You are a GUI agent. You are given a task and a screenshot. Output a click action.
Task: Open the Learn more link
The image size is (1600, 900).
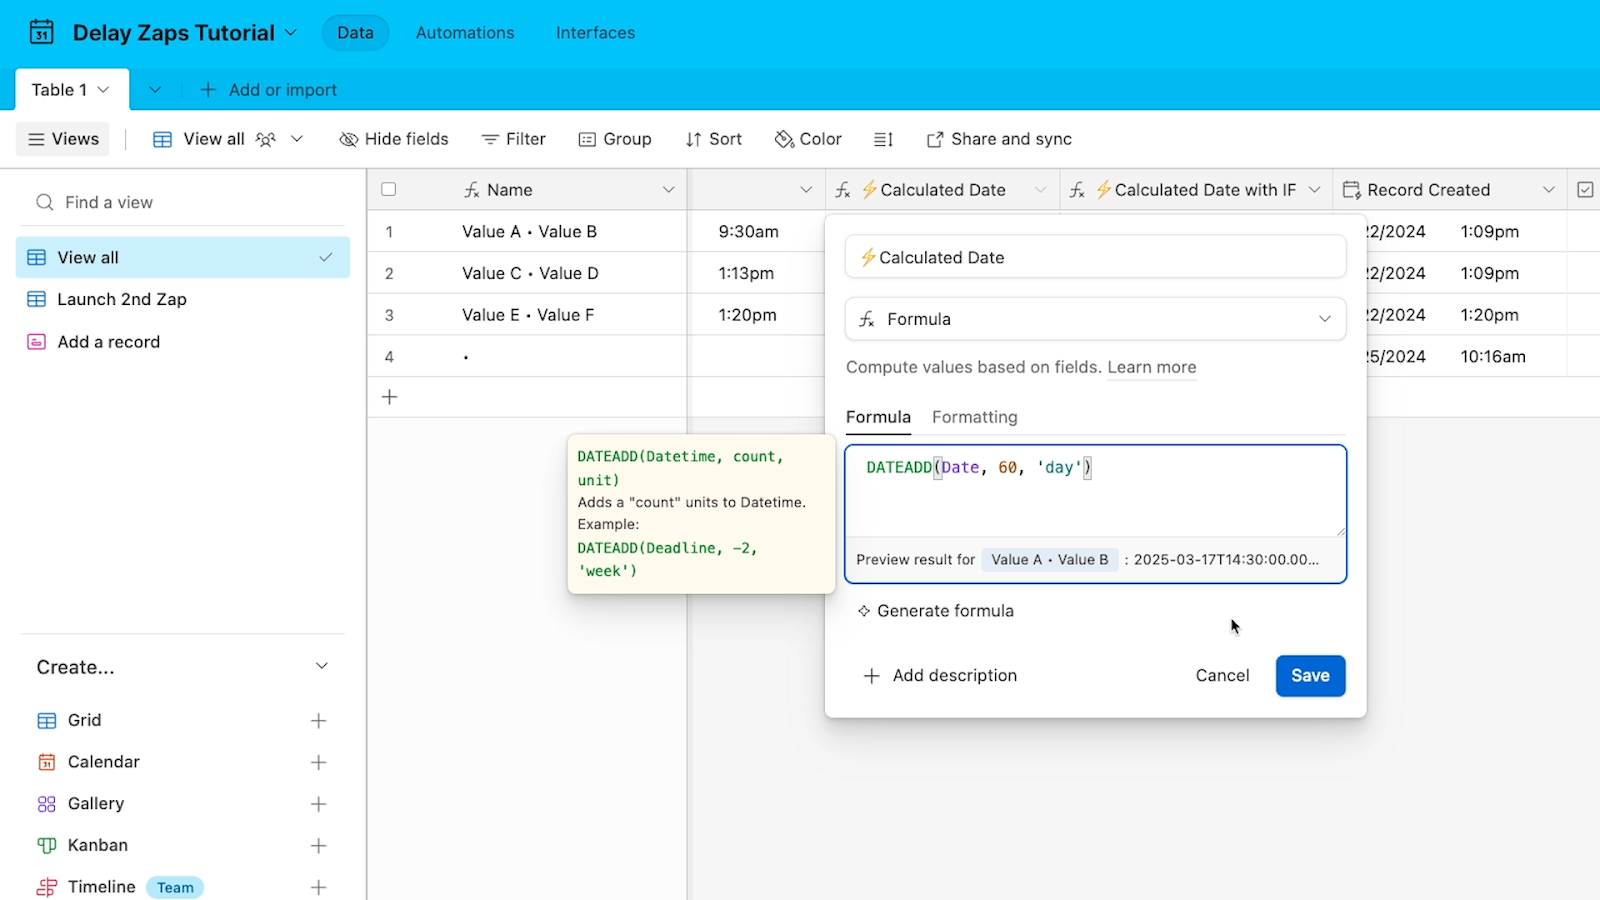(x=1151, y=367)
